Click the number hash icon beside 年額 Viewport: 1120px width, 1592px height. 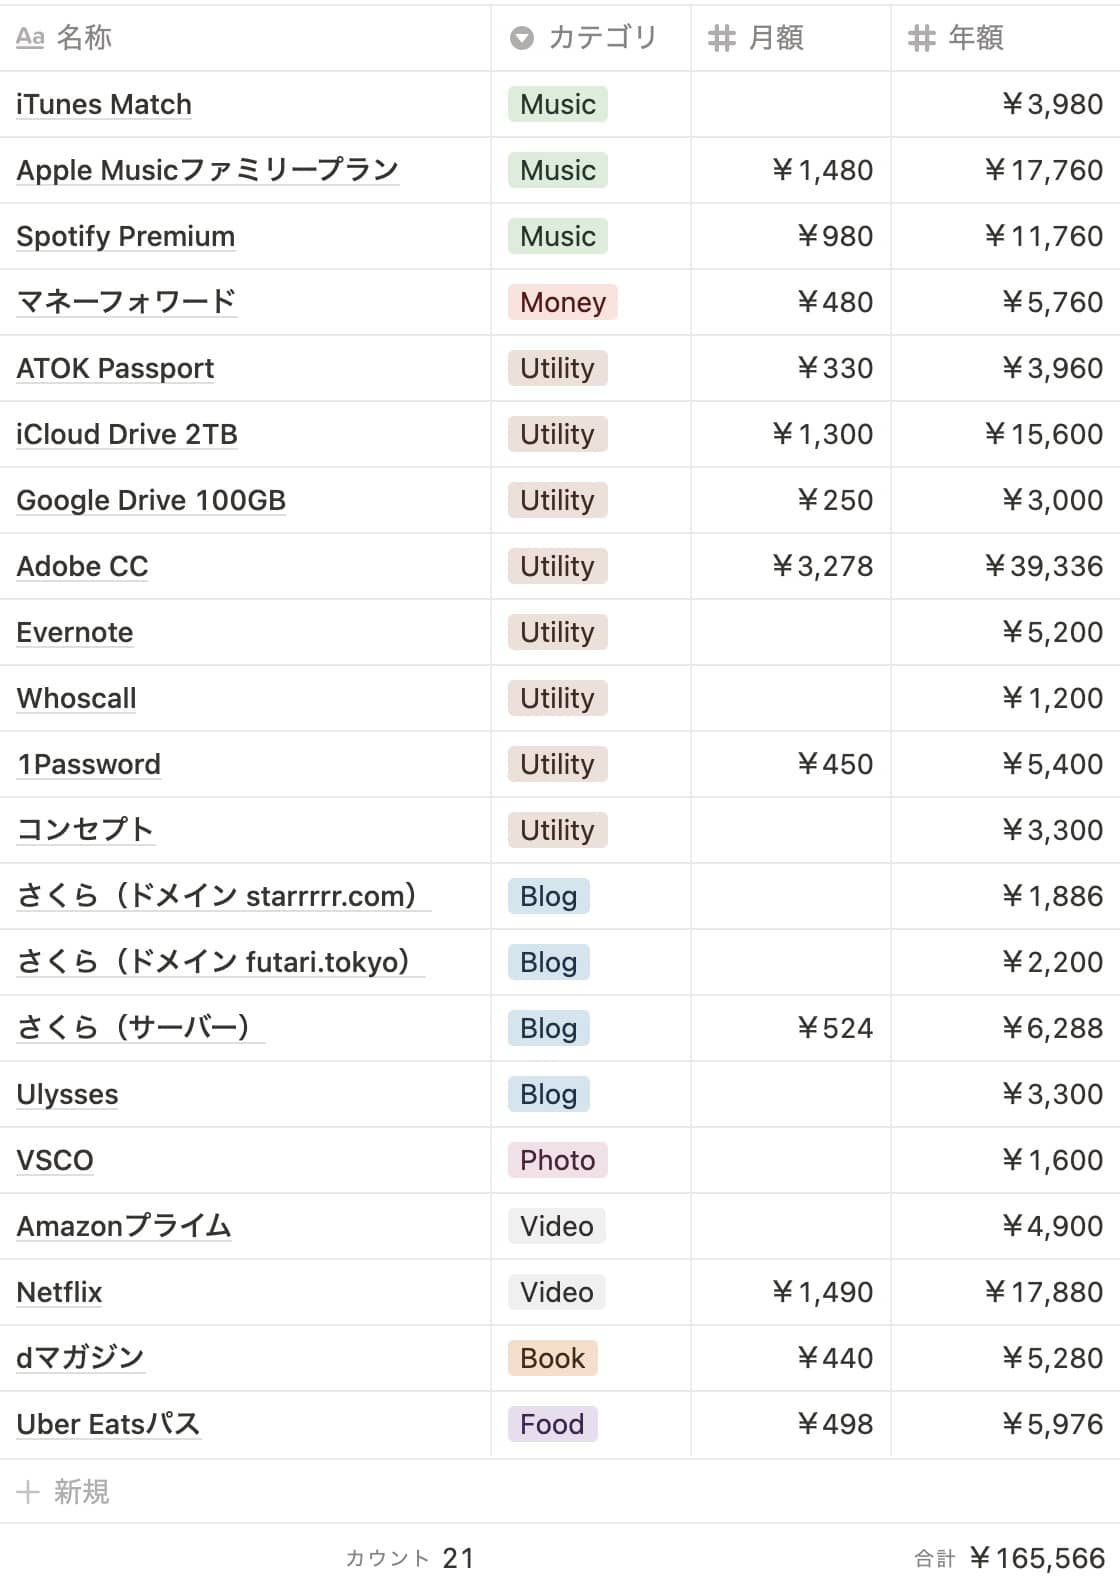tap(921, 38)
